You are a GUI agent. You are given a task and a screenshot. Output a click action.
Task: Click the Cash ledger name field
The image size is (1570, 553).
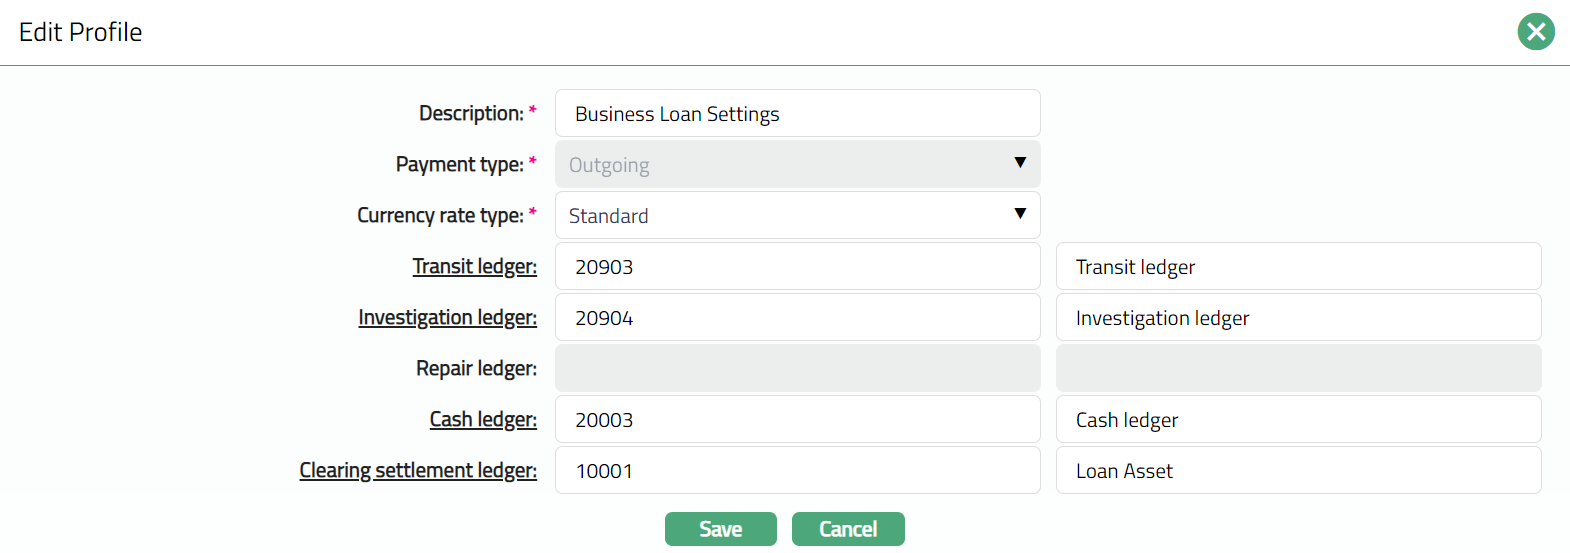point(1298,419)
